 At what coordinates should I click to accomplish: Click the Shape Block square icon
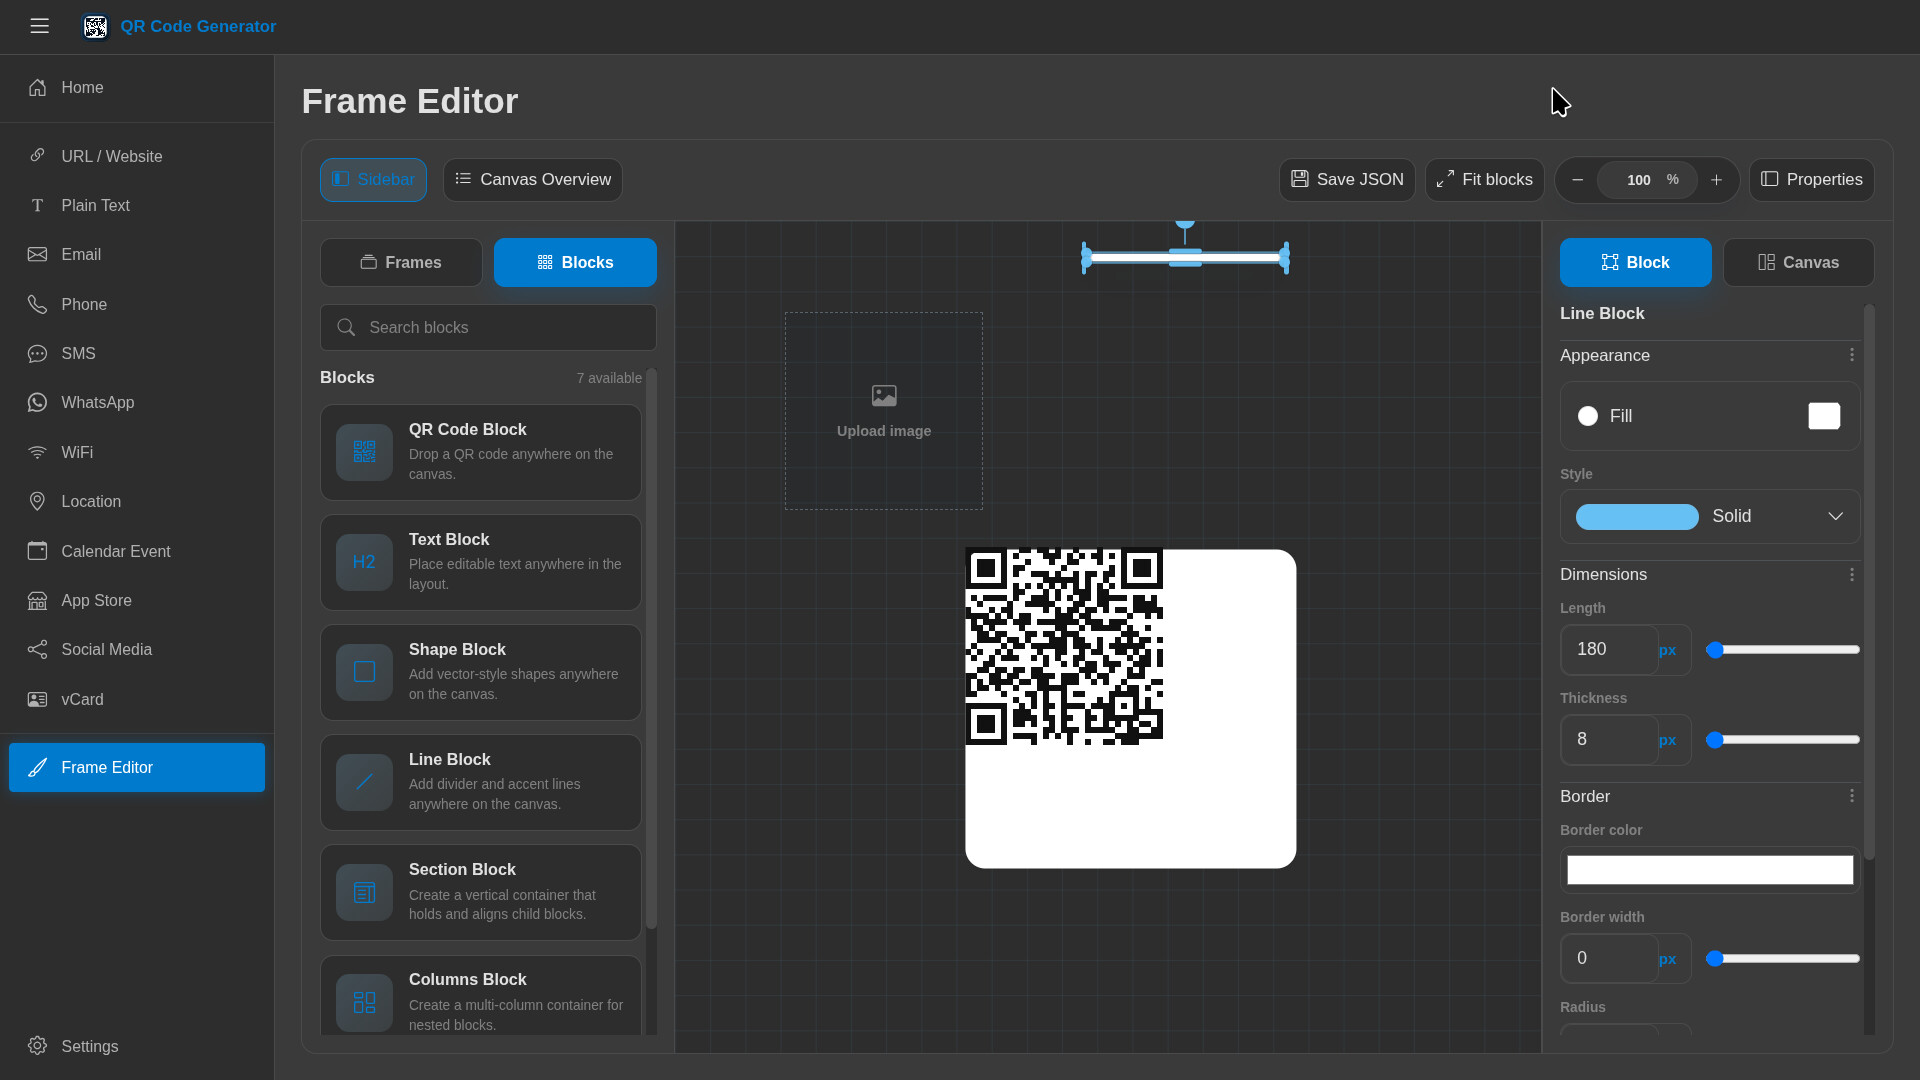point(364,672)
